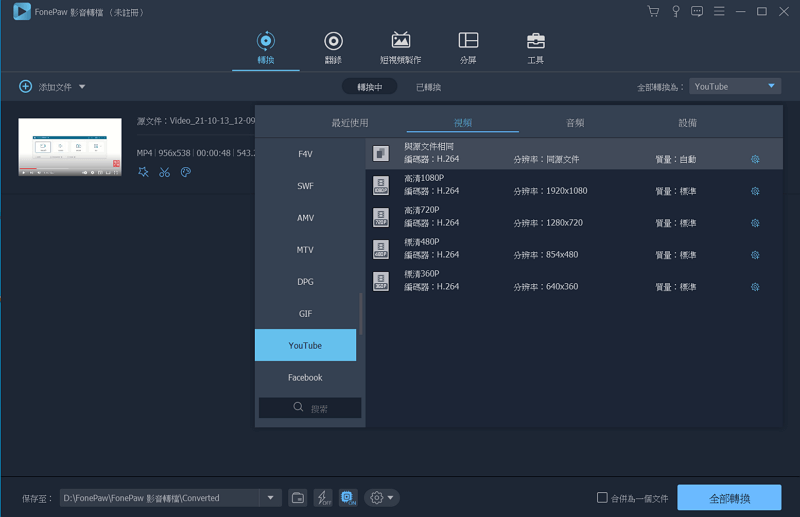Click the scissors cut icon under the video

point(164,172)
